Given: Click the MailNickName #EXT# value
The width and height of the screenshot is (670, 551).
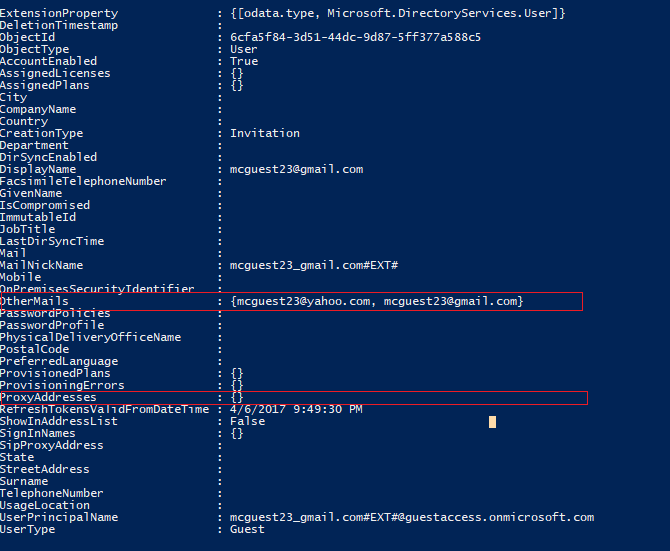Looking at the screenshot, I should [x=314, y=265].
